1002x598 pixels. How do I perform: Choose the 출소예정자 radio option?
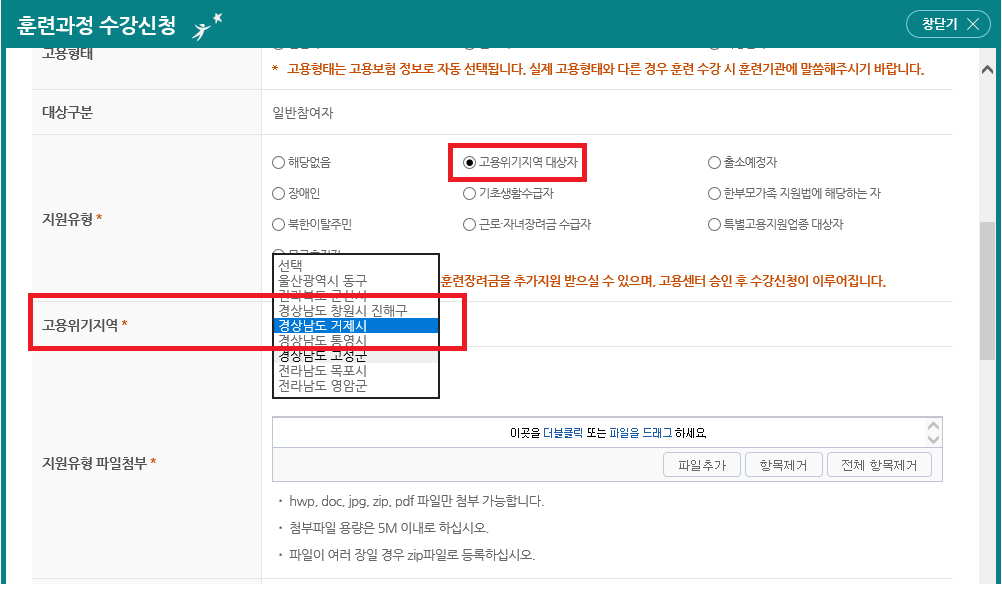click(714, 162)
